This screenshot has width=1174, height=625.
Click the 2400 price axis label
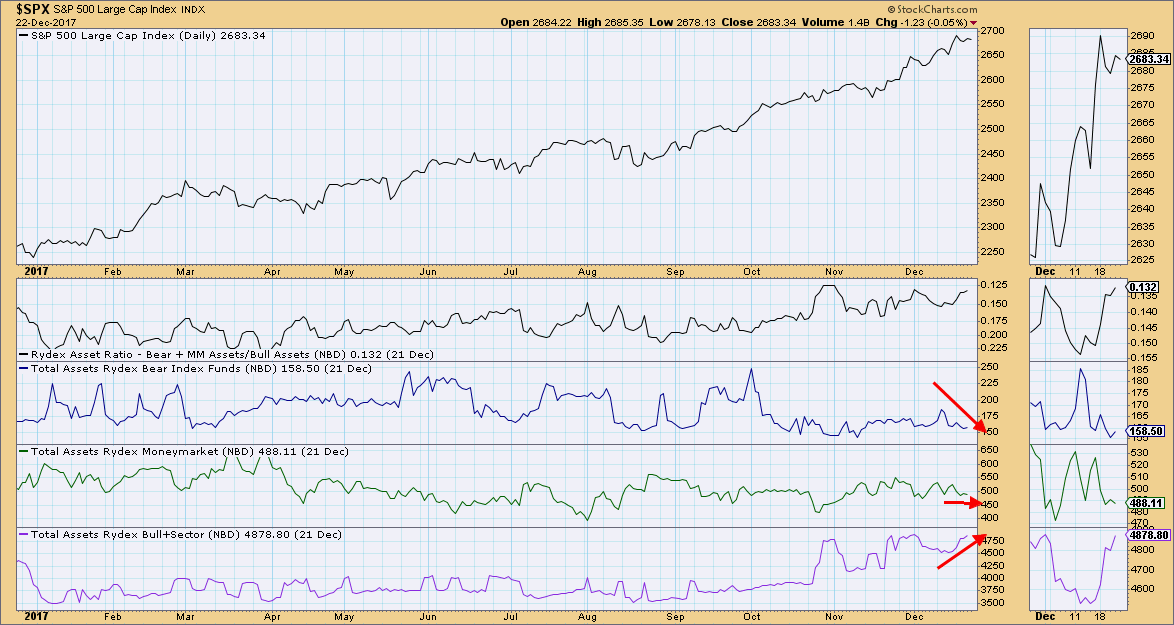click(995, 178)
